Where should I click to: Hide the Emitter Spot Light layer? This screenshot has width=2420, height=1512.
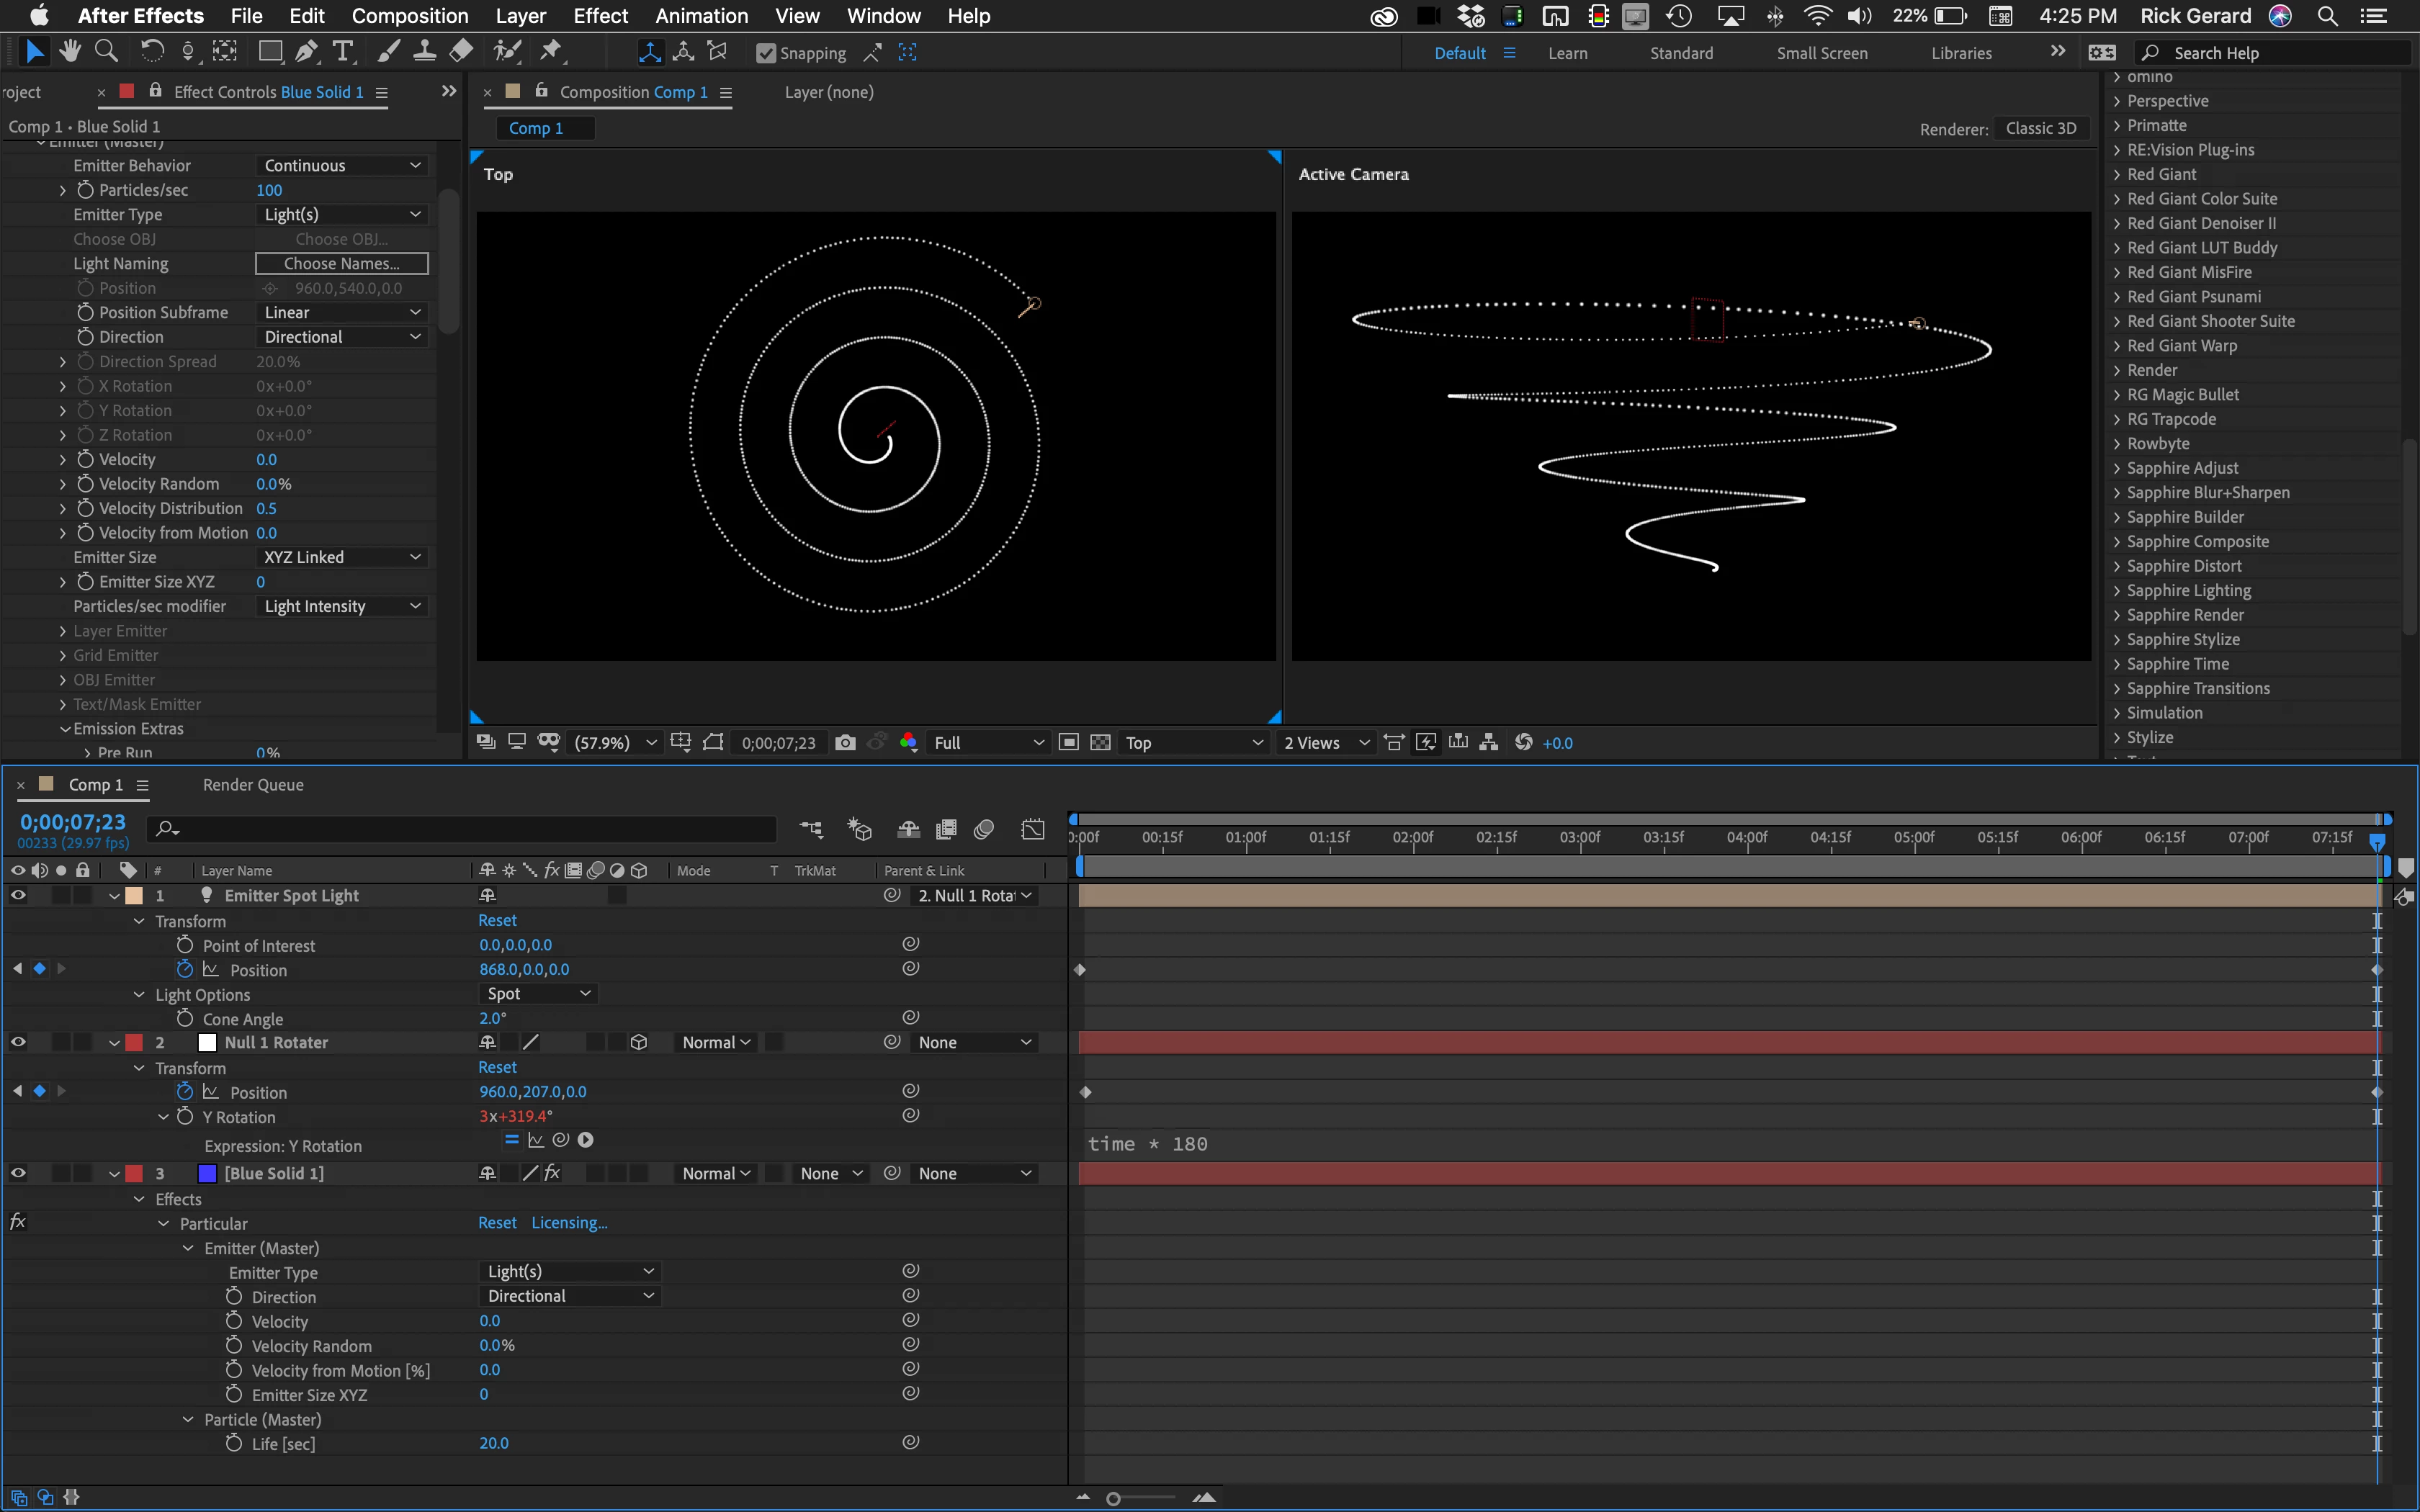(x=18, y=895)
